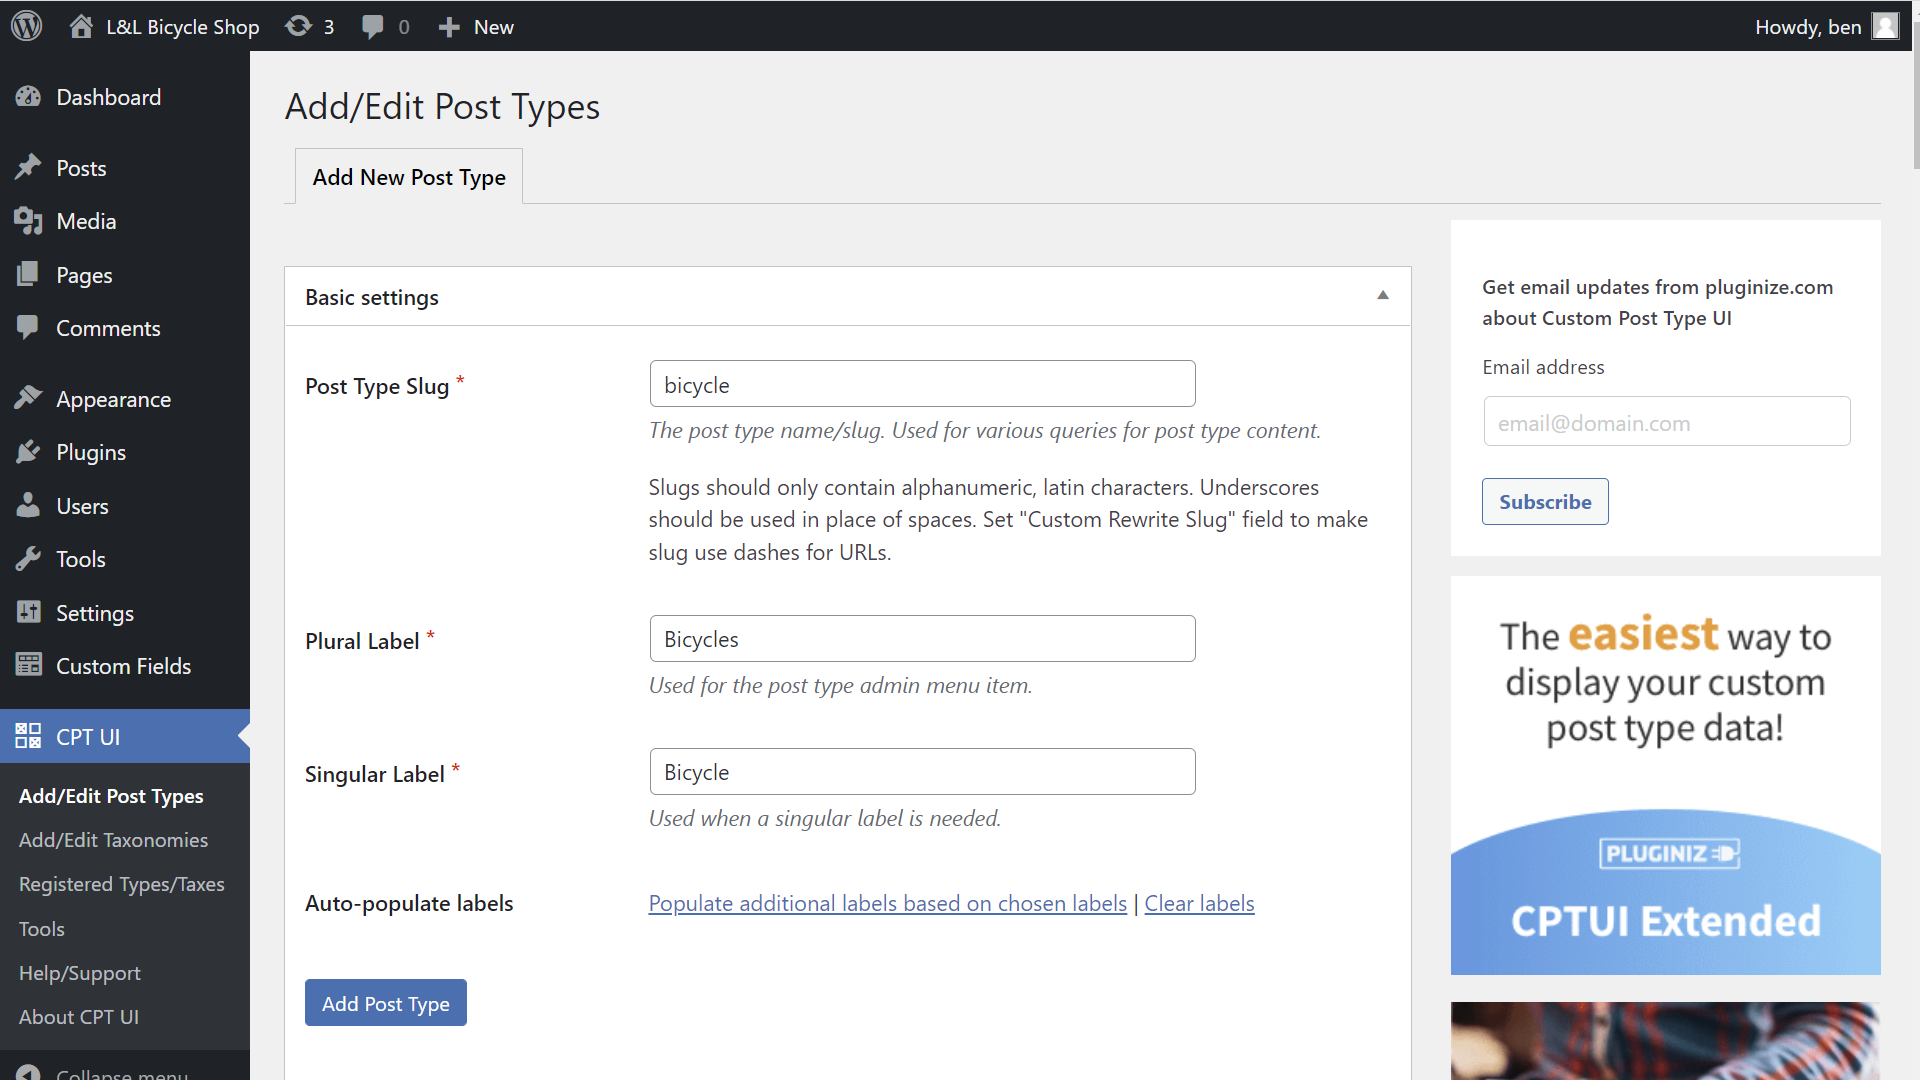Open the Custom Fields grid icon
The width and height of the screenshot is (1920, 1080).
28,666
